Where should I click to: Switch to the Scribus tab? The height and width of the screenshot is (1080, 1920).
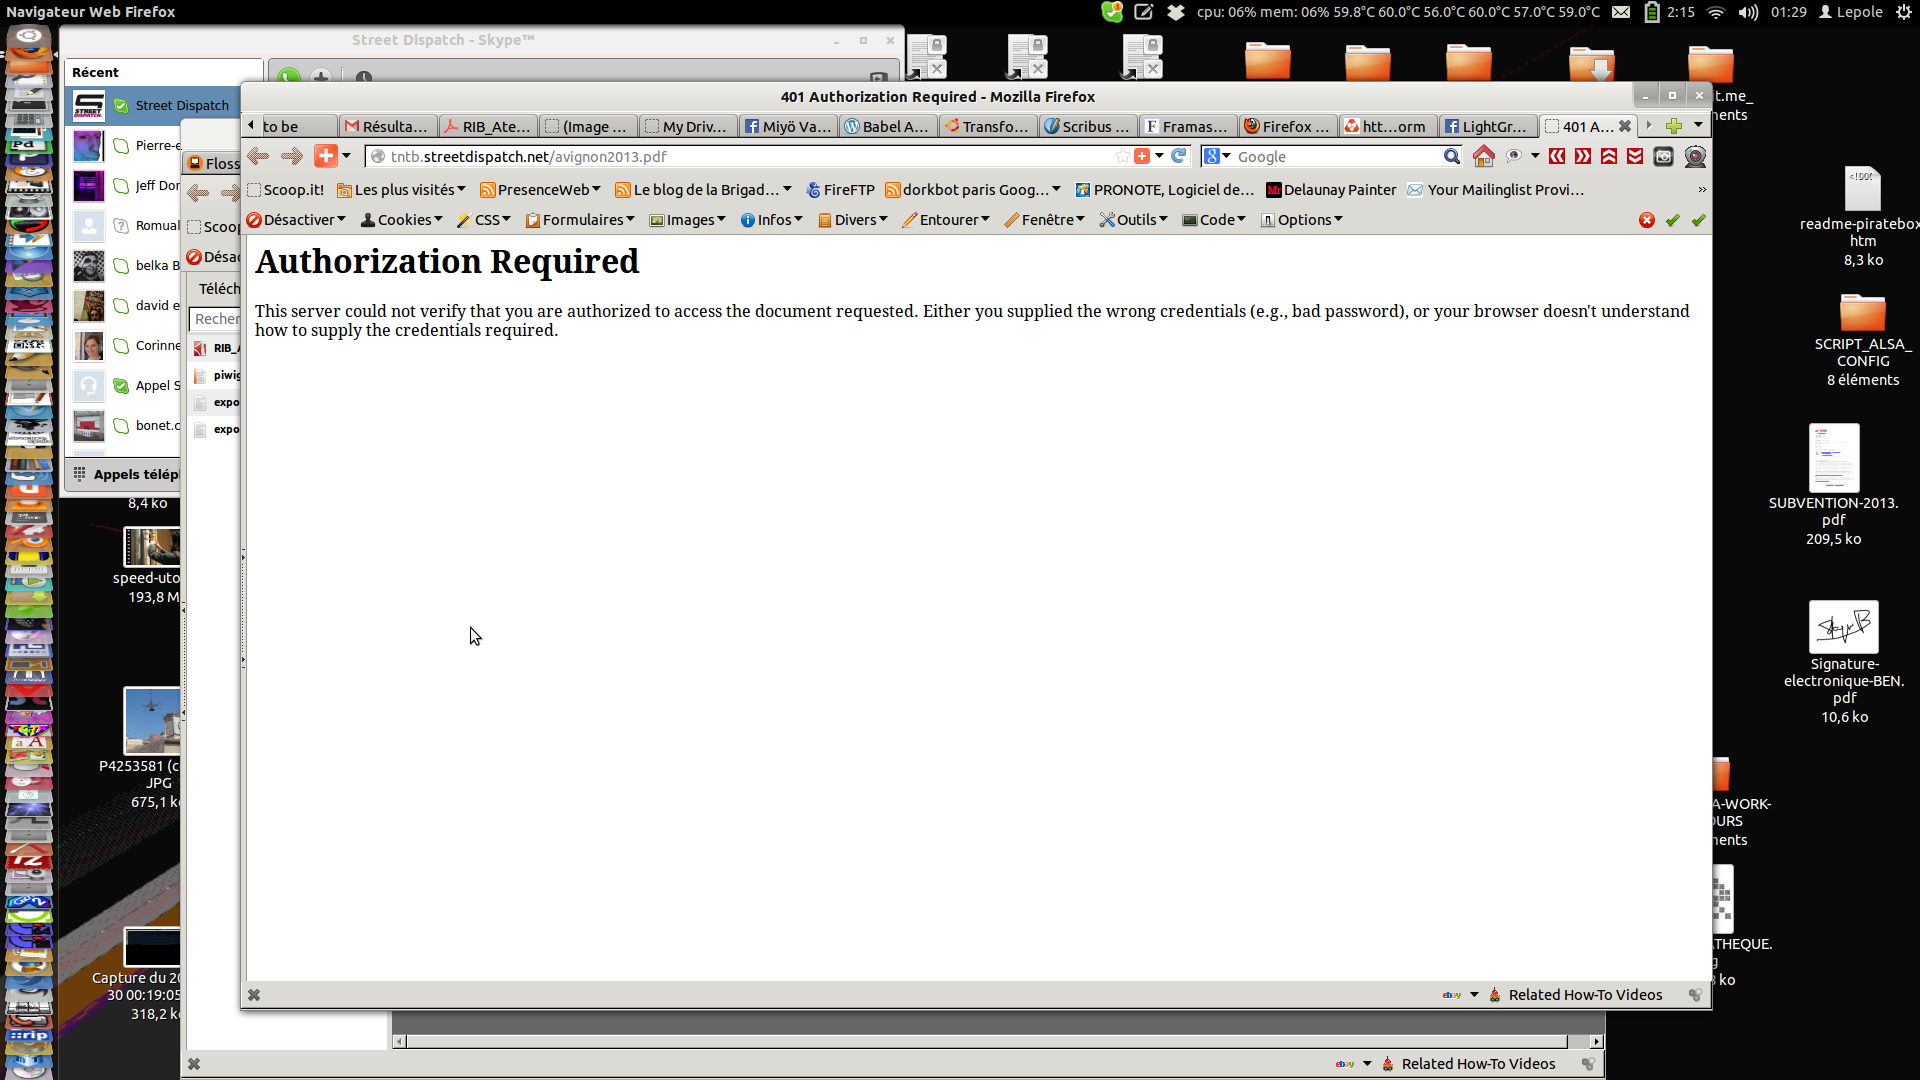pos(1086,127)
